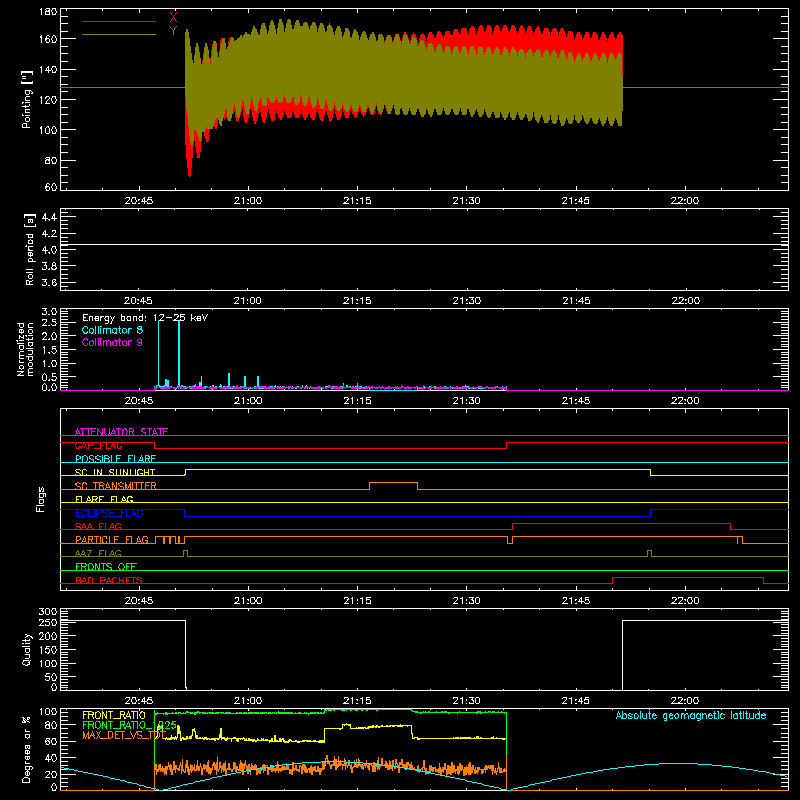Click the SC_TRANSMITTER flag label
This screenshot has width=800, height=800.
pos(116,486)
